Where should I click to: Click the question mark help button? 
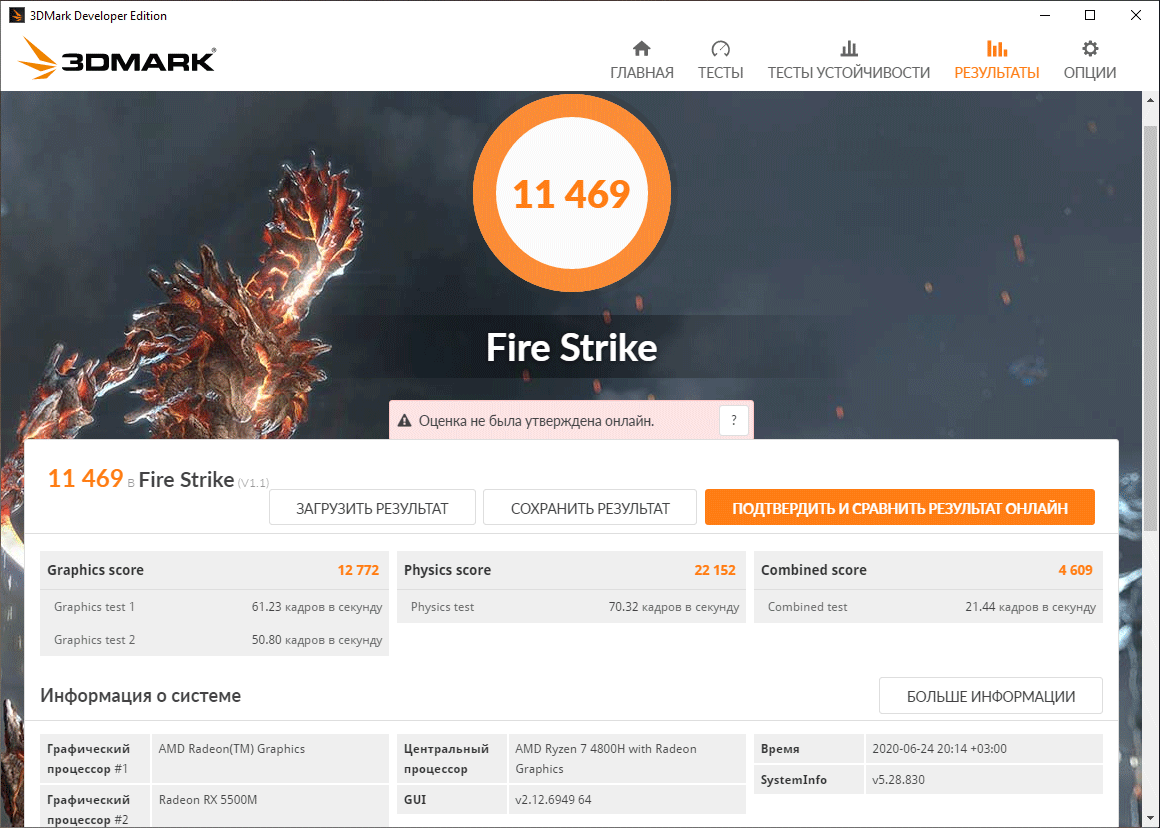click(x=734, y=420)
